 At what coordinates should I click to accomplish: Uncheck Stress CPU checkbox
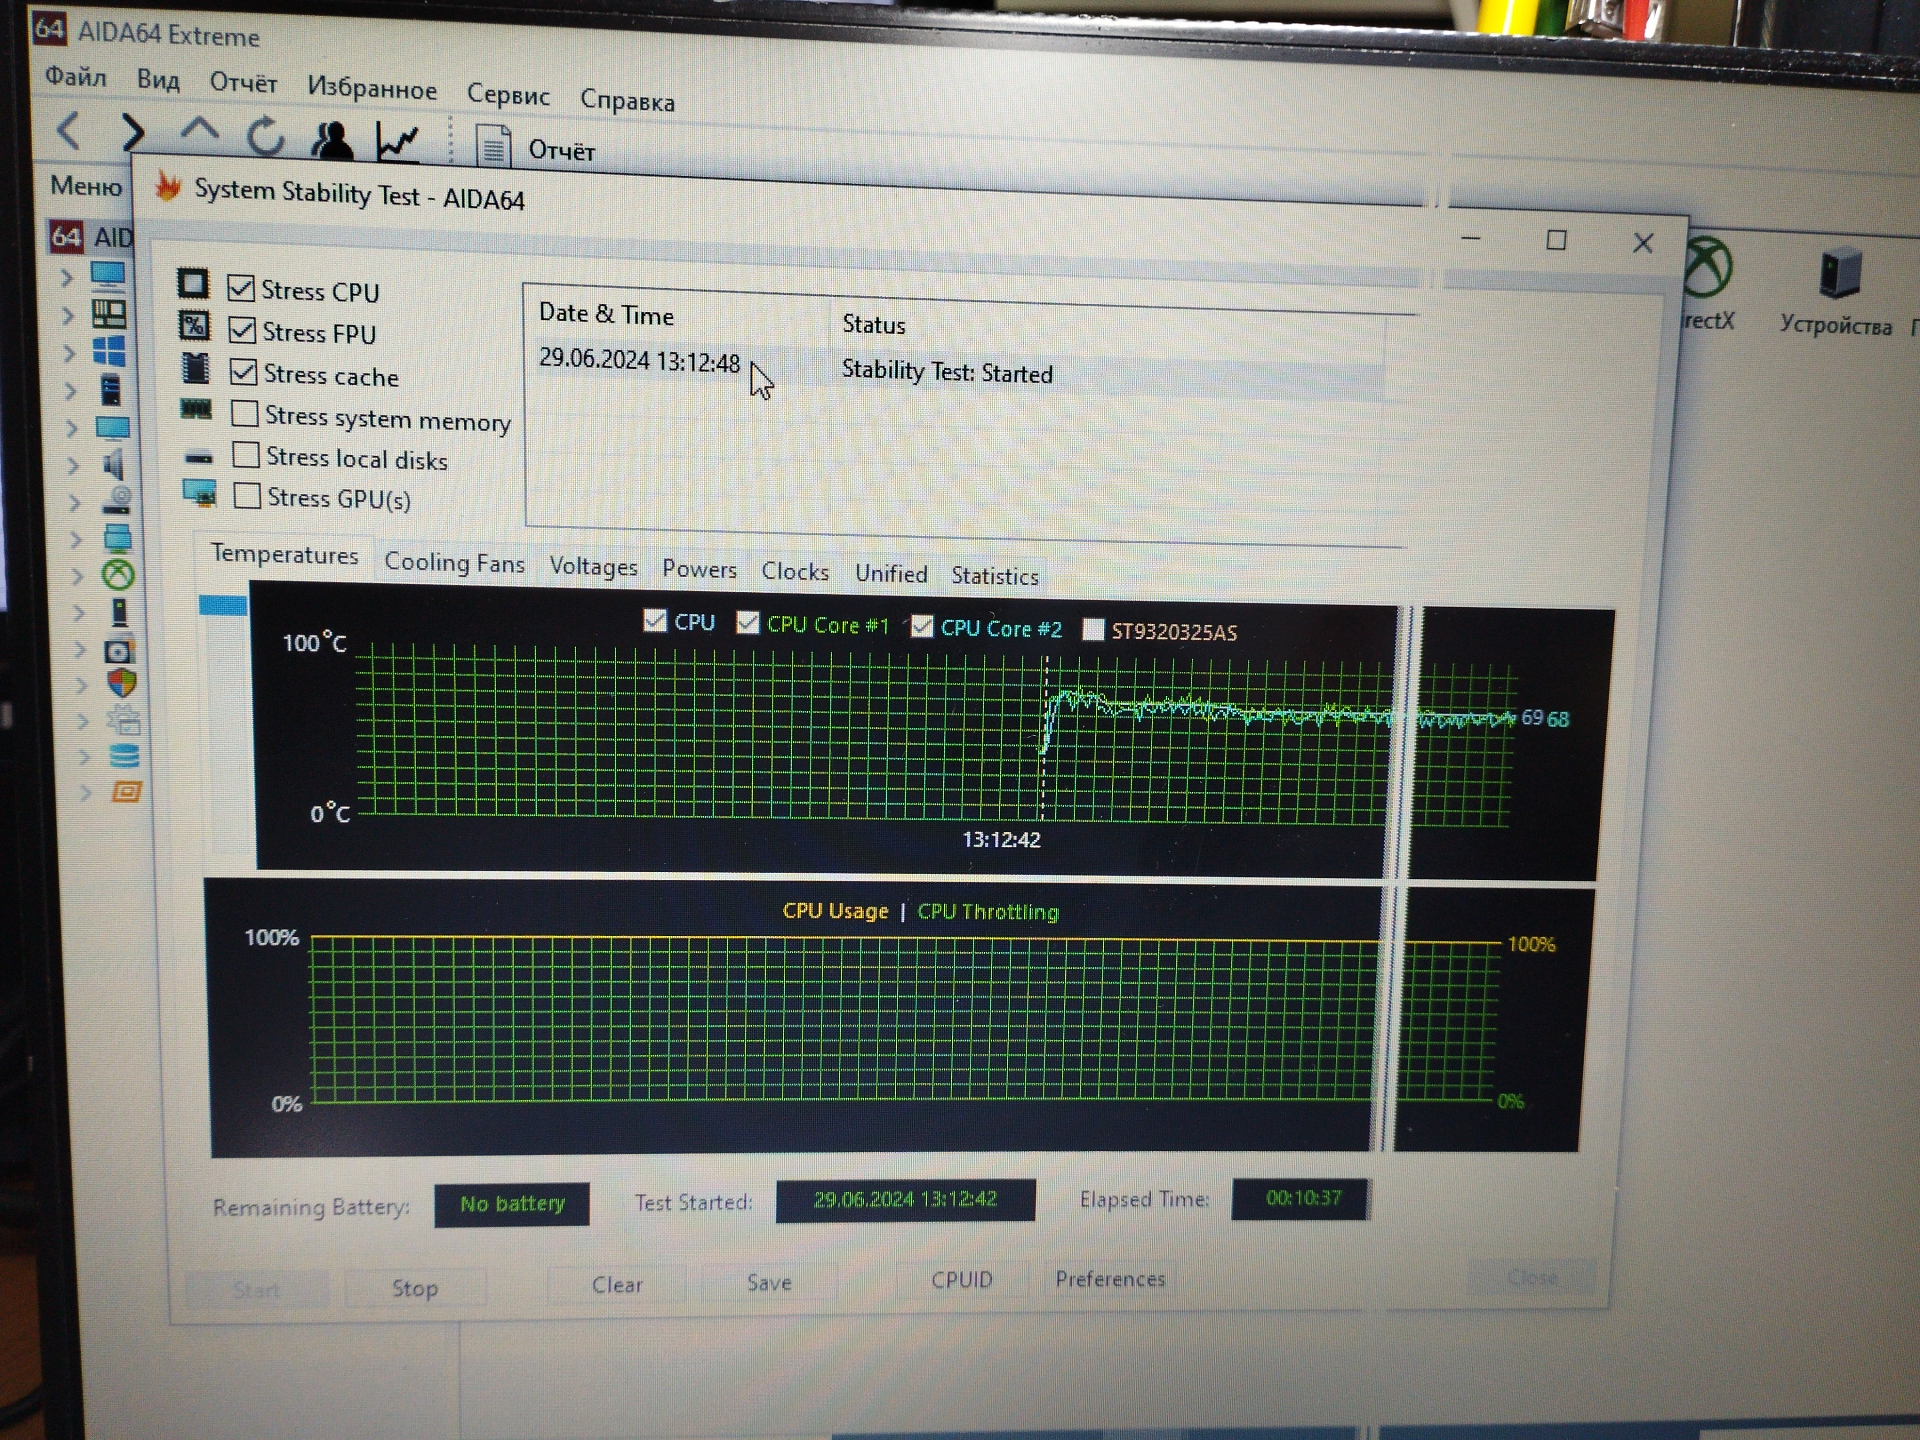[241, 288]
